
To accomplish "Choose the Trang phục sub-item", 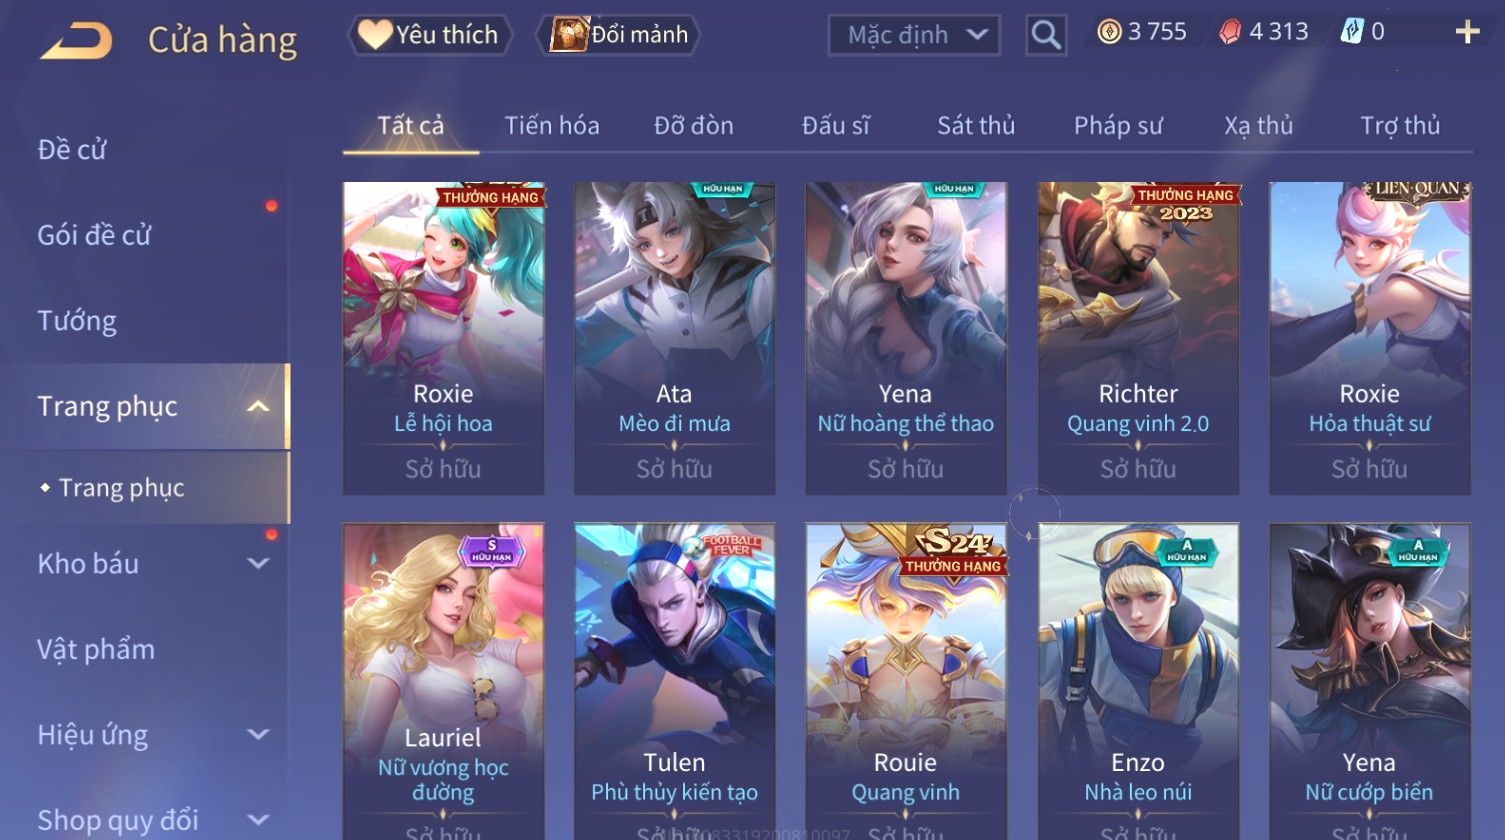I will pyautogui.click(x=121, y=488).
